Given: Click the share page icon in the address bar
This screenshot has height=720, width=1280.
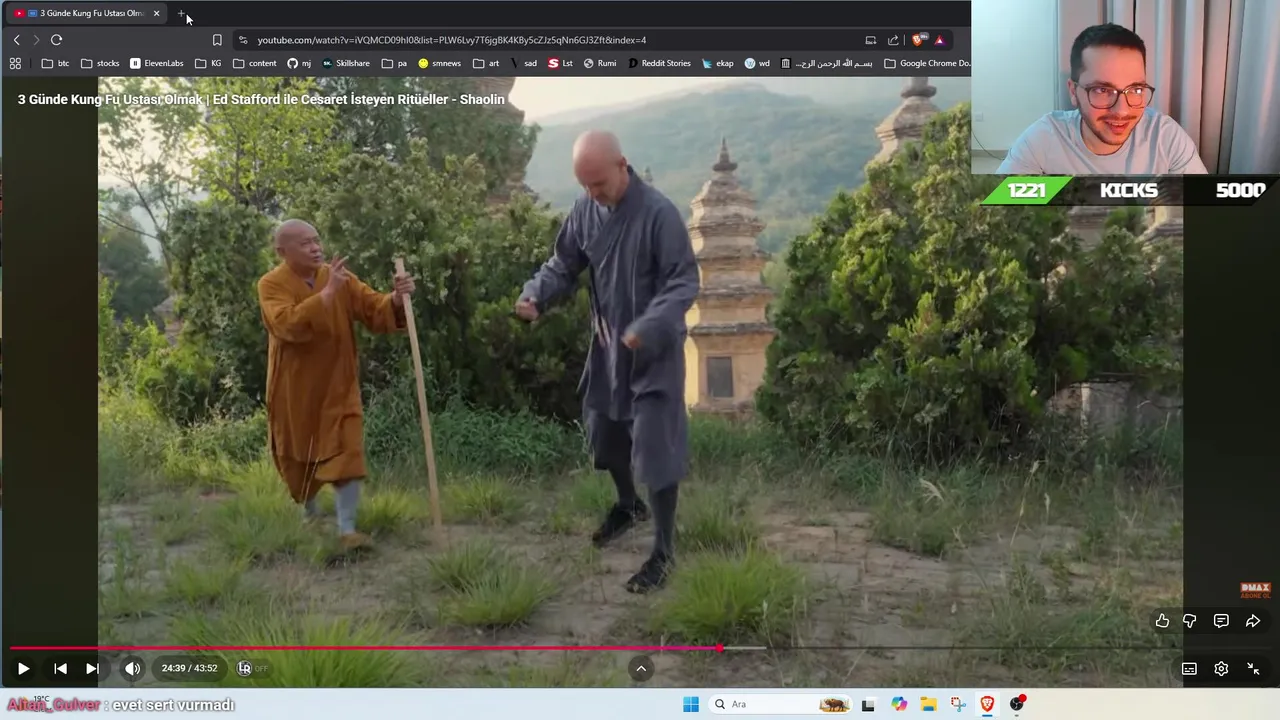Looking at the screenshot, I should (x=893, y=40).
